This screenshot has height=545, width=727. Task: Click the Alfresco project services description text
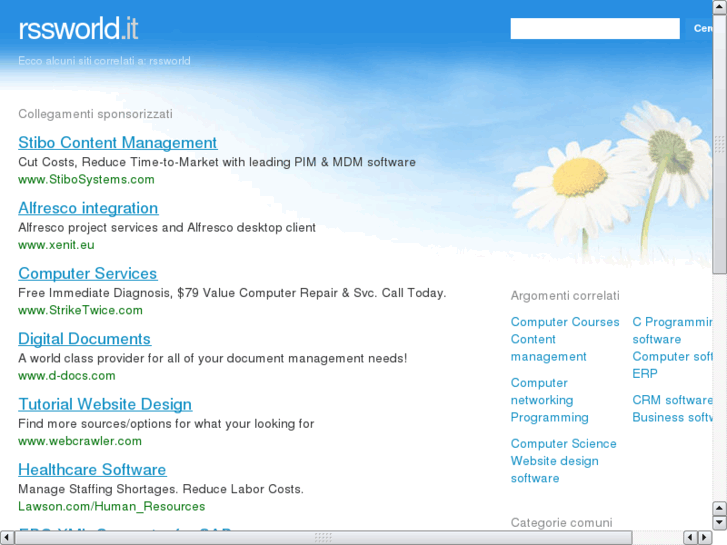(167, 228)
